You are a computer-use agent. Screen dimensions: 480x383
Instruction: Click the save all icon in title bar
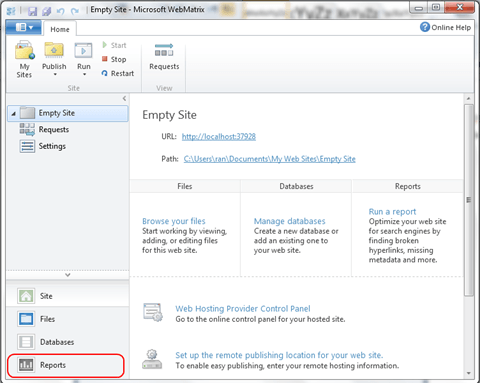(x=46, y=11)
